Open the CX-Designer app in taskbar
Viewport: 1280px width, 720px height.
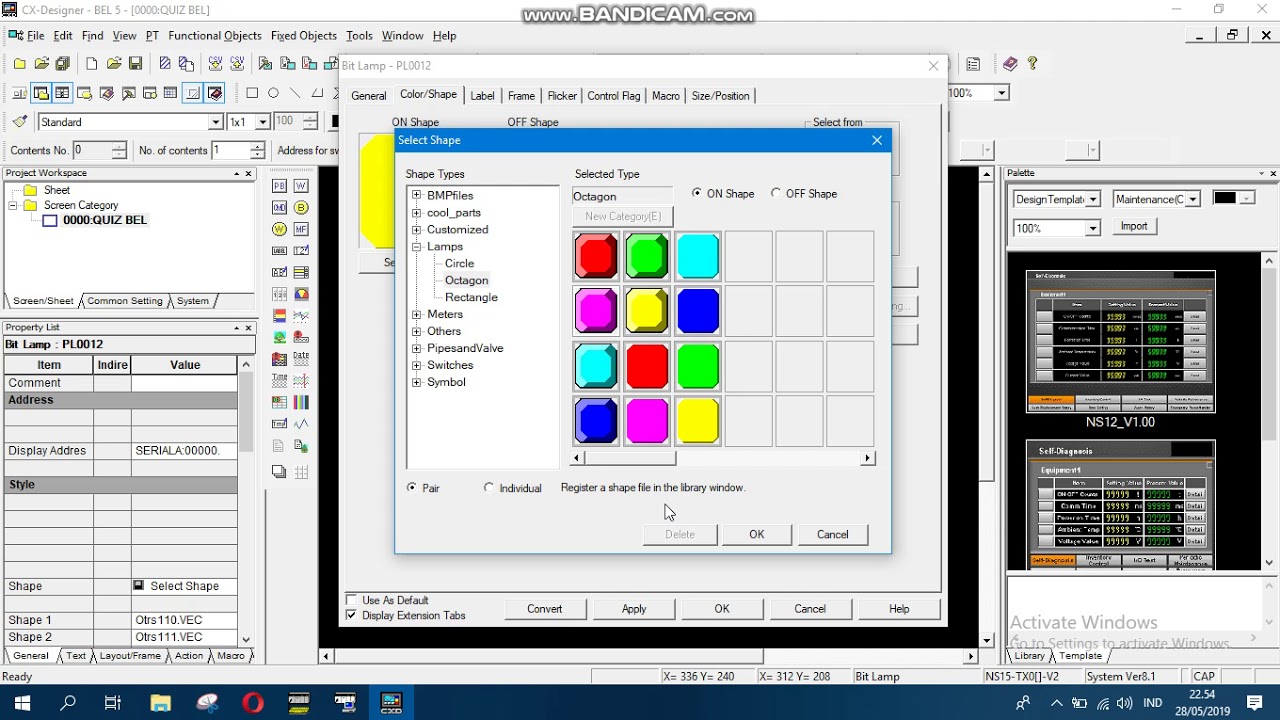coord(391,702)
